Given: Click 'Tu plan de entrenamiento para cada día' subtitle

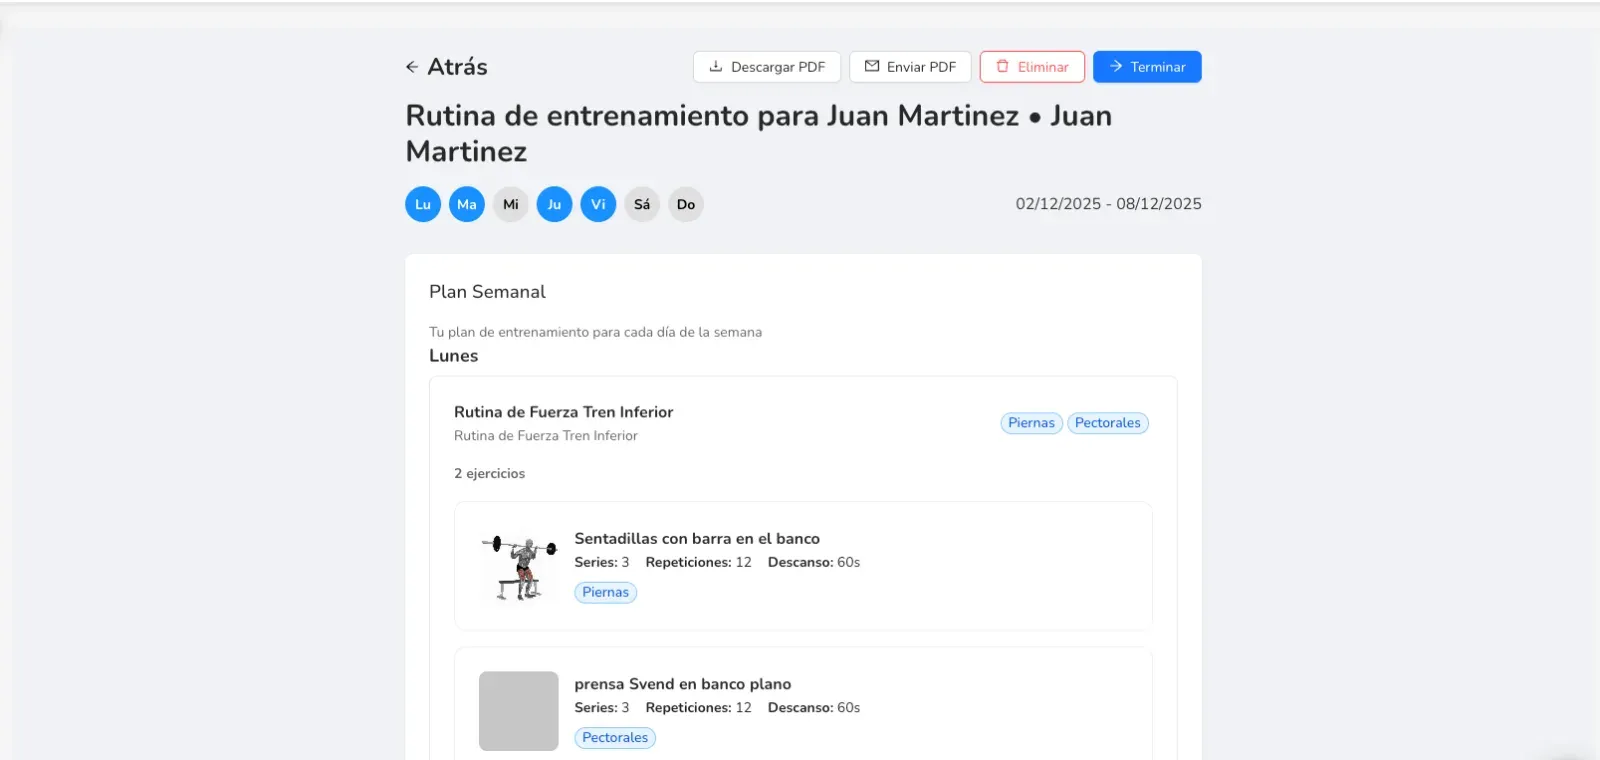Looking at the screenshot, I should click(x=596, y=332).
